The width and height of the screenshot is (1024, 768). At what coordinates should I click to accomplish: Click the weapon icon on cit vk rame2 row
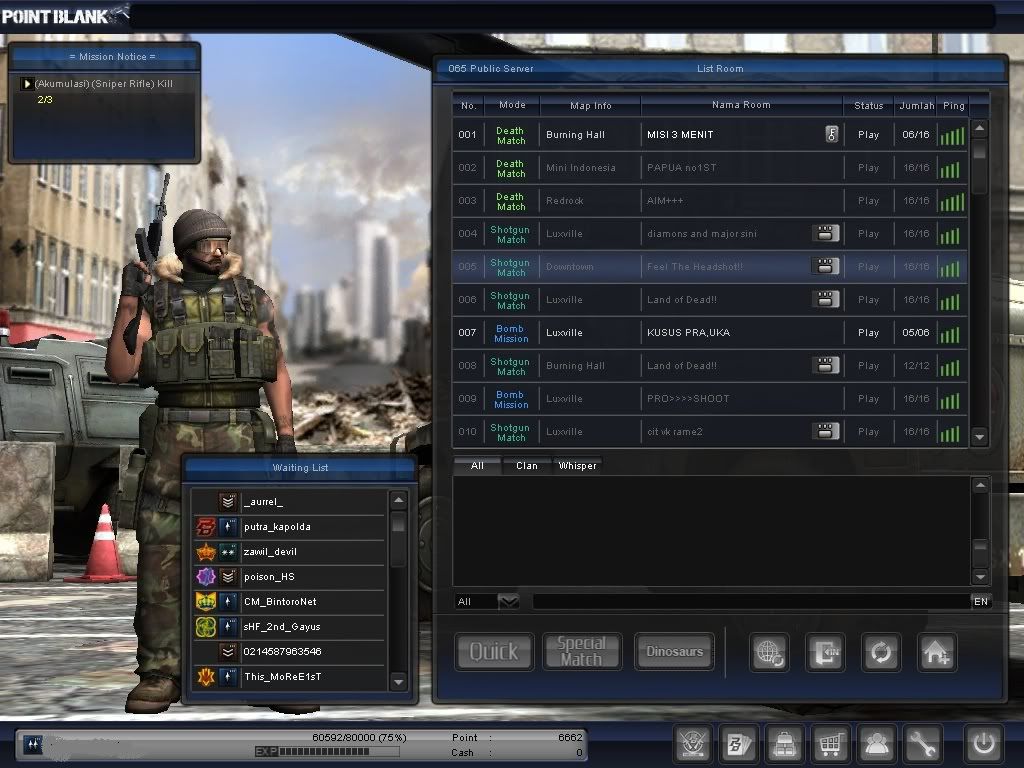(x=825, y=431)
